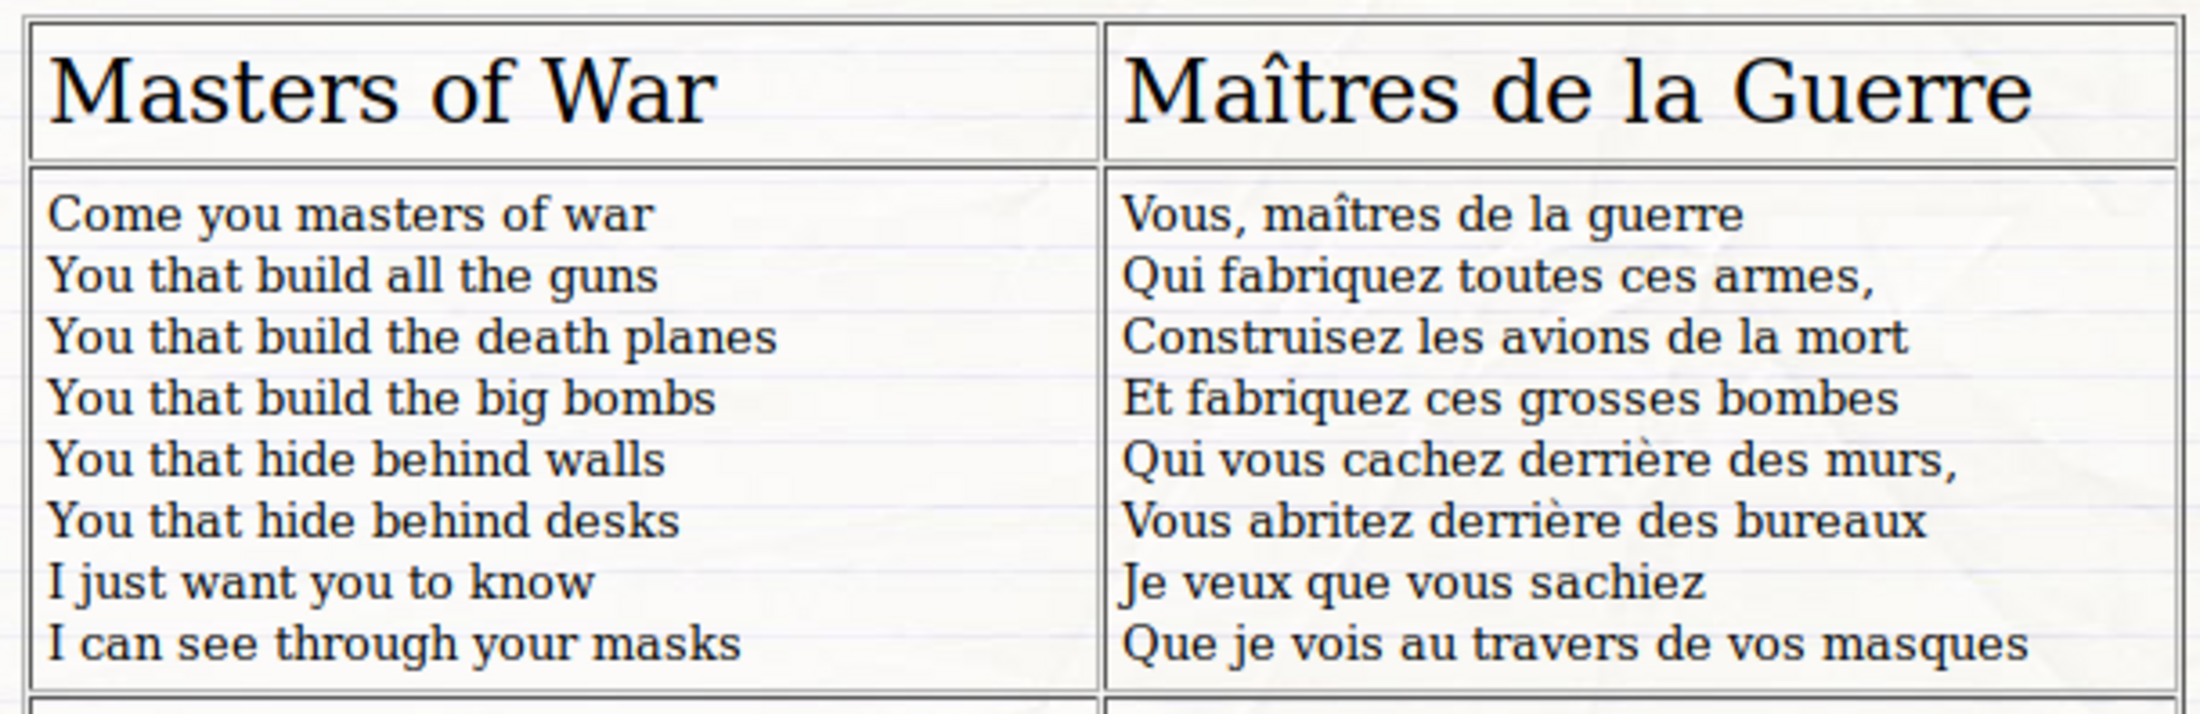Click the "Masters of War" heading
This screenshot has height=714, width=2200.
382,92
